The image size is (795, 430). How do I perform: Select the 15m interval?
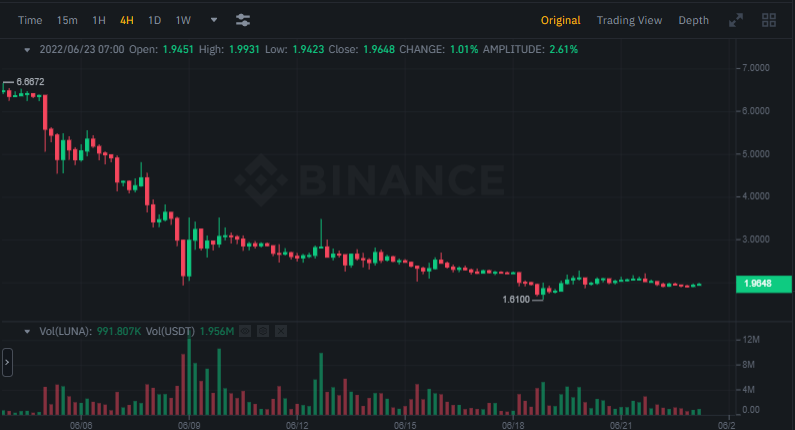(67, 20)
